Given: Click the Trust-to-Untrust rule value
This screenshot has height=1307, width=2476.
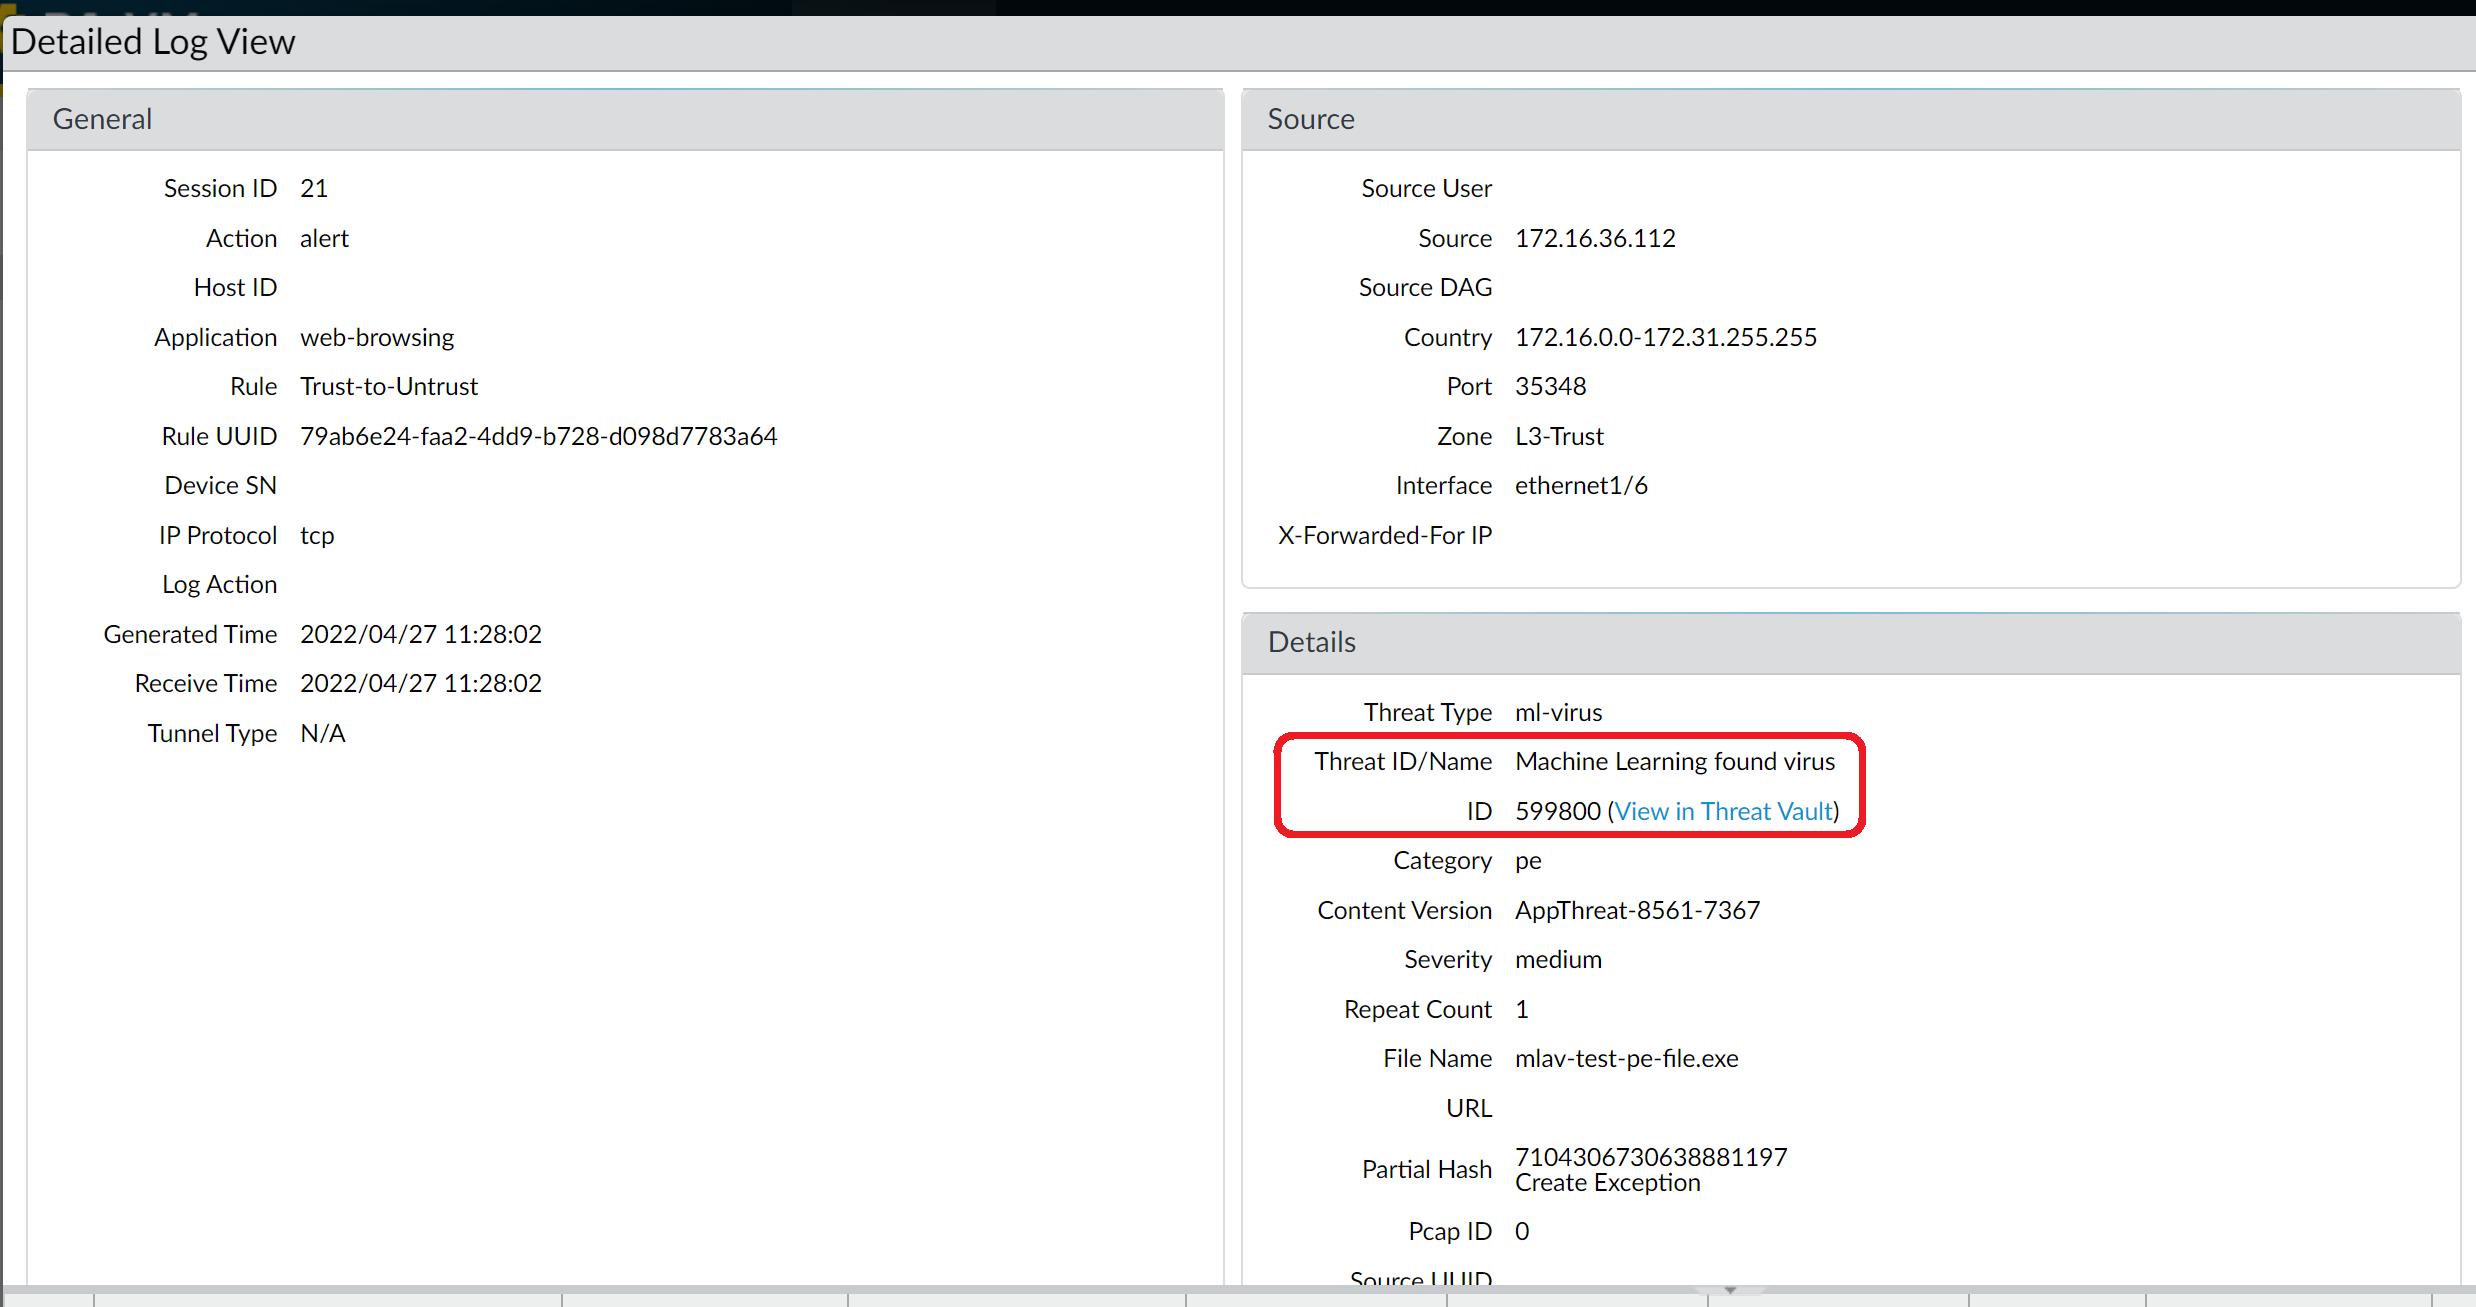Looking at the screenshot, I should tap(388, 386).
